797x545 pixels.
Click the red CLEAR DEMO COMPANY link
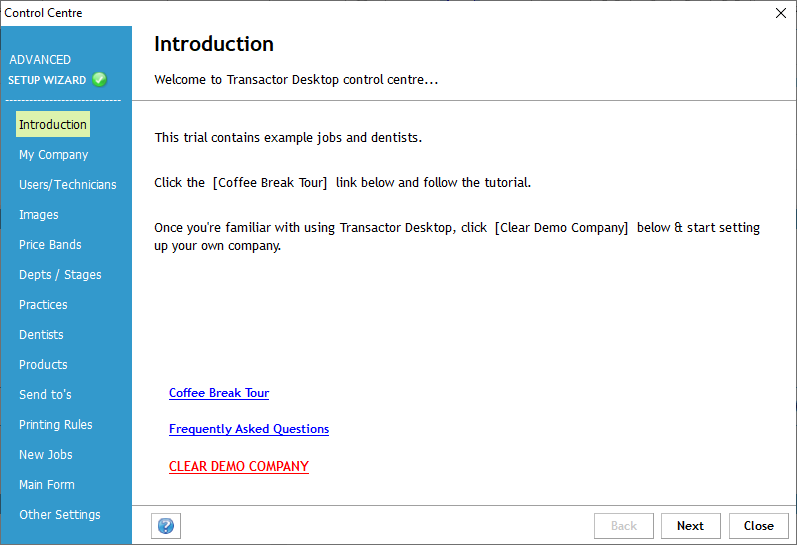point(239,466)
